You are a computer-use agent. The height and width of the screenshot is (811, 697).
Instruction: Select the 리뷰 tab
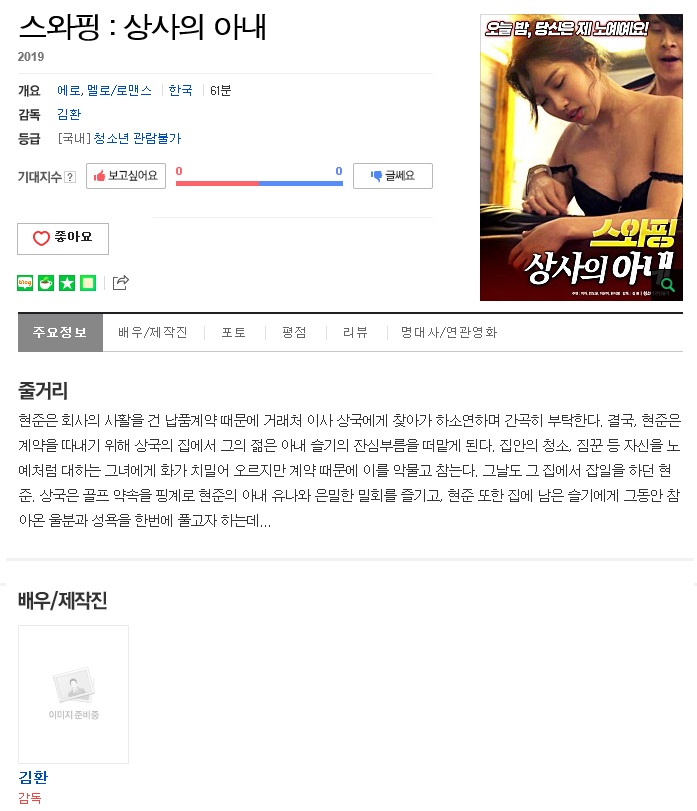355,333
